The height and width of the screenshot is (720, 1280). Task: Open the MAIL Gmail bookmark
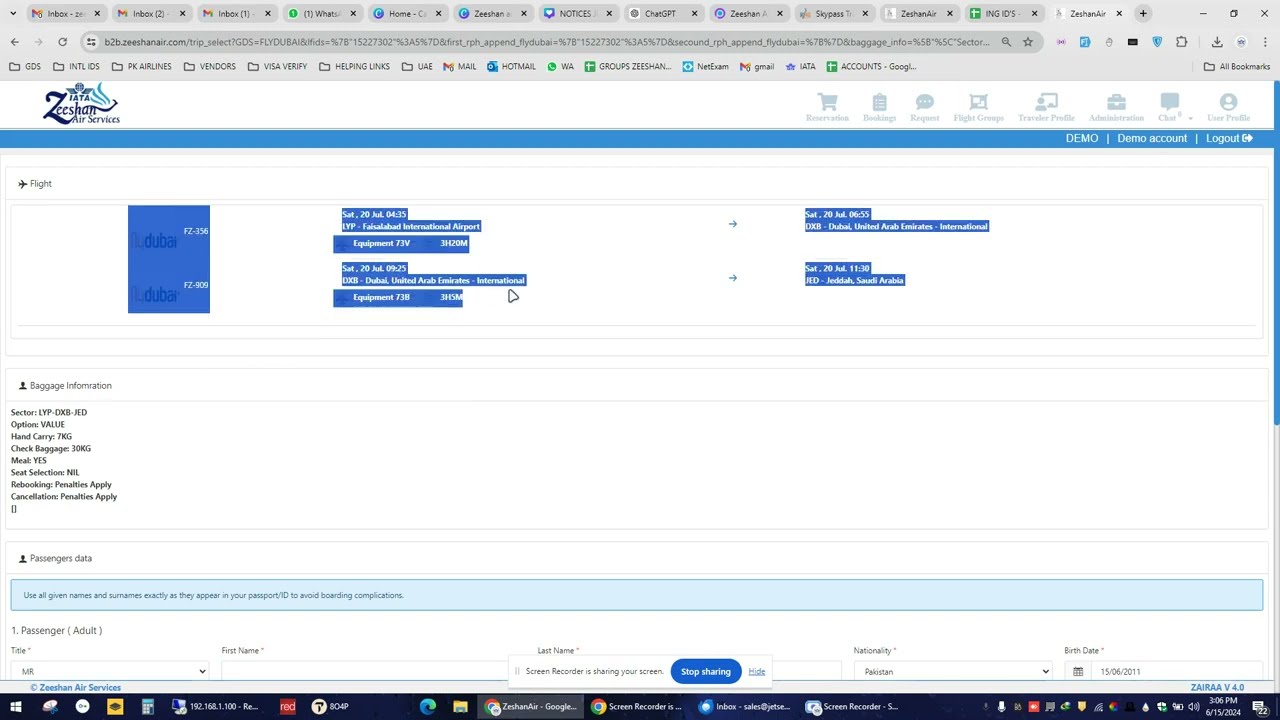point(459,66)
